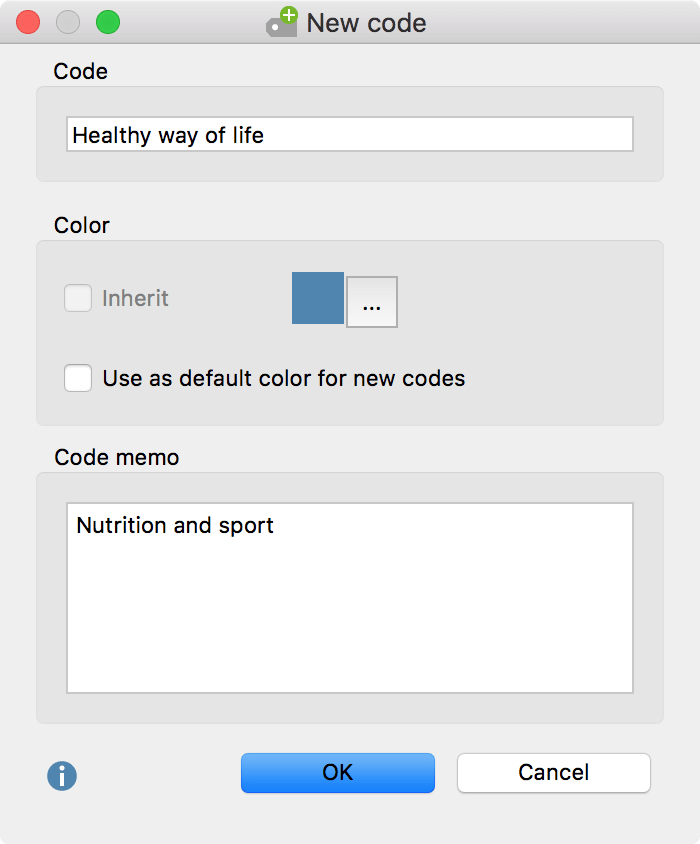Click the green zoom window button
The image size is (700, 844).
[108, 23]
